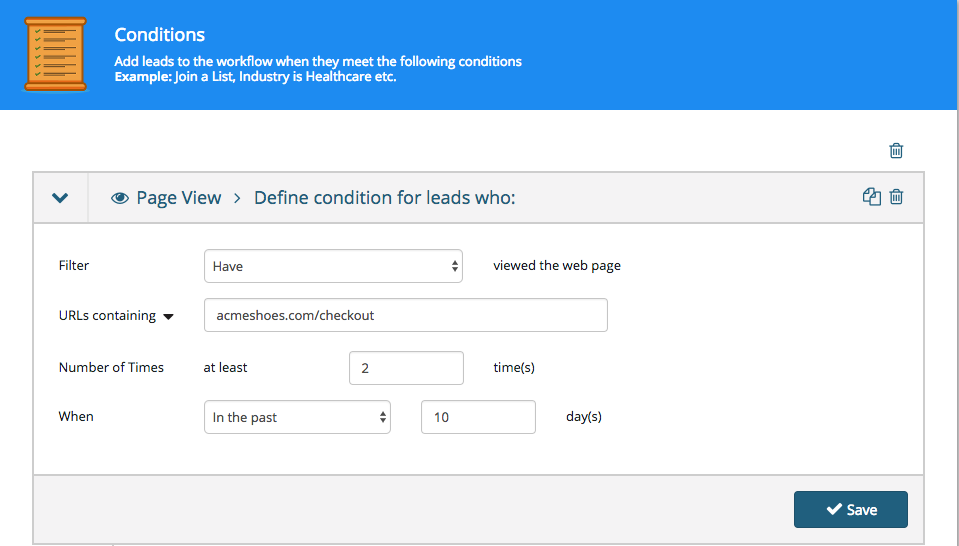Viewport: 959px width, 546px height.
Task: Click the 'at least' label
Action: [225, 367]
